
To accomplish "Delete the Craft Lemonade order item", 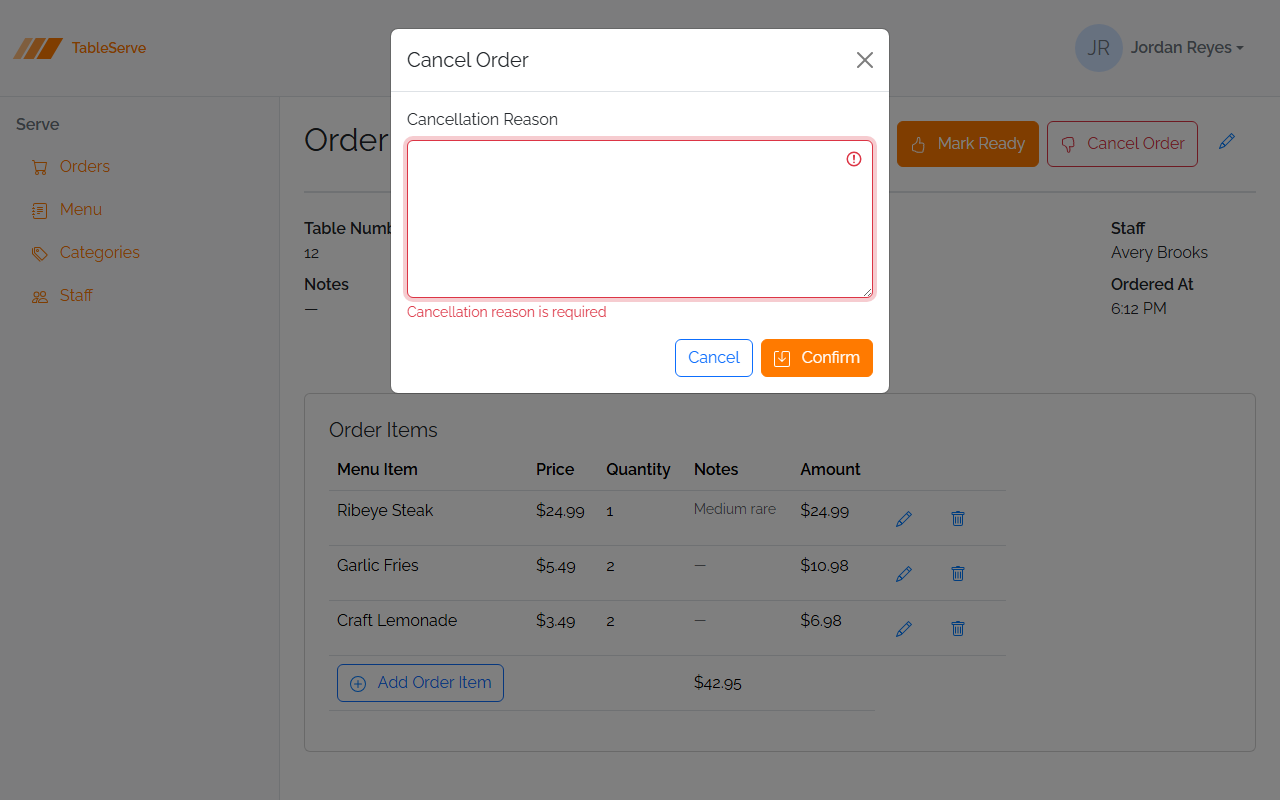I will [x=958, y=629].
